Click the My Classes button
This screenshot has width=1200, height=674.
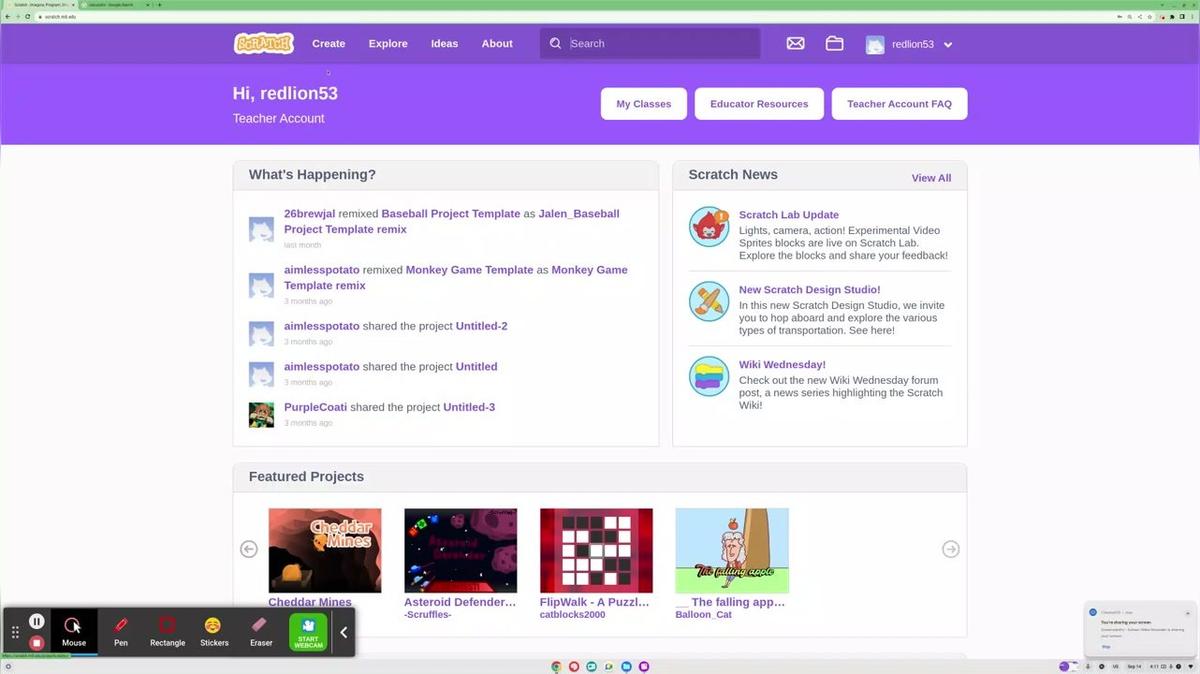pos(643,104)
